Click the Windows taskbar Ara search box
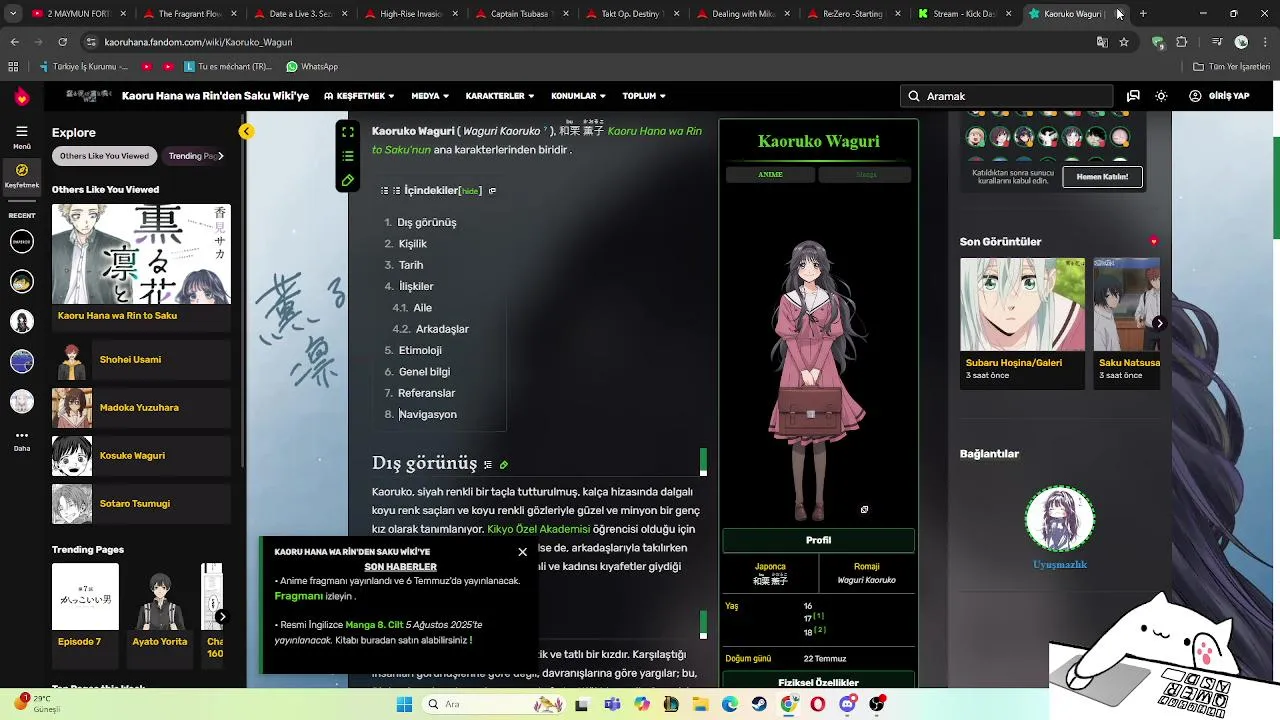 click(494, 704)
